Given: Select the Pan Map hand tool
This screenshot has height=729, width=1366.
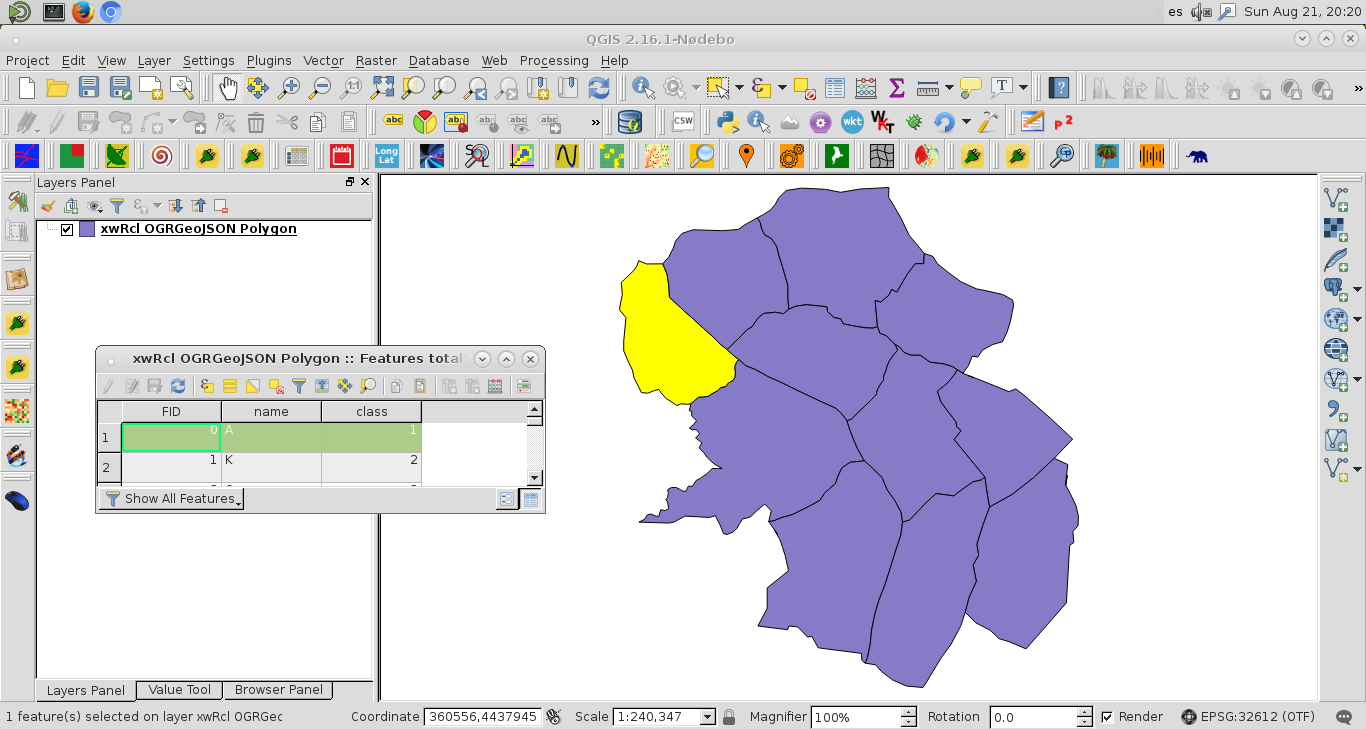Looking at the screenshot, I should [x=228, y=88].
